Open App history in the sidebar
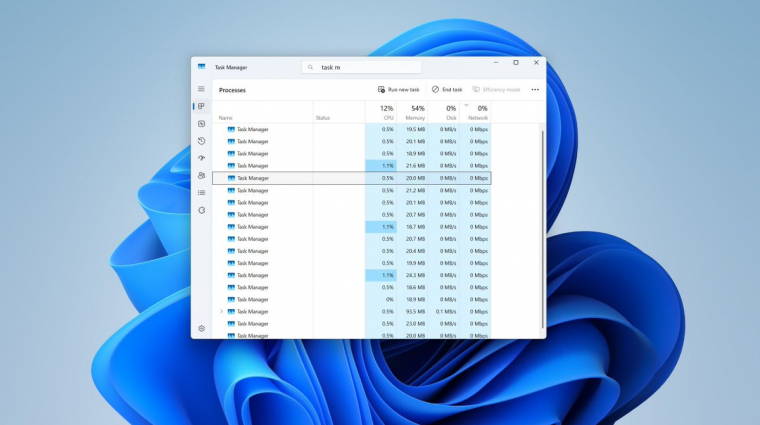This screenshot has width=760, height=425. [201, 141]
